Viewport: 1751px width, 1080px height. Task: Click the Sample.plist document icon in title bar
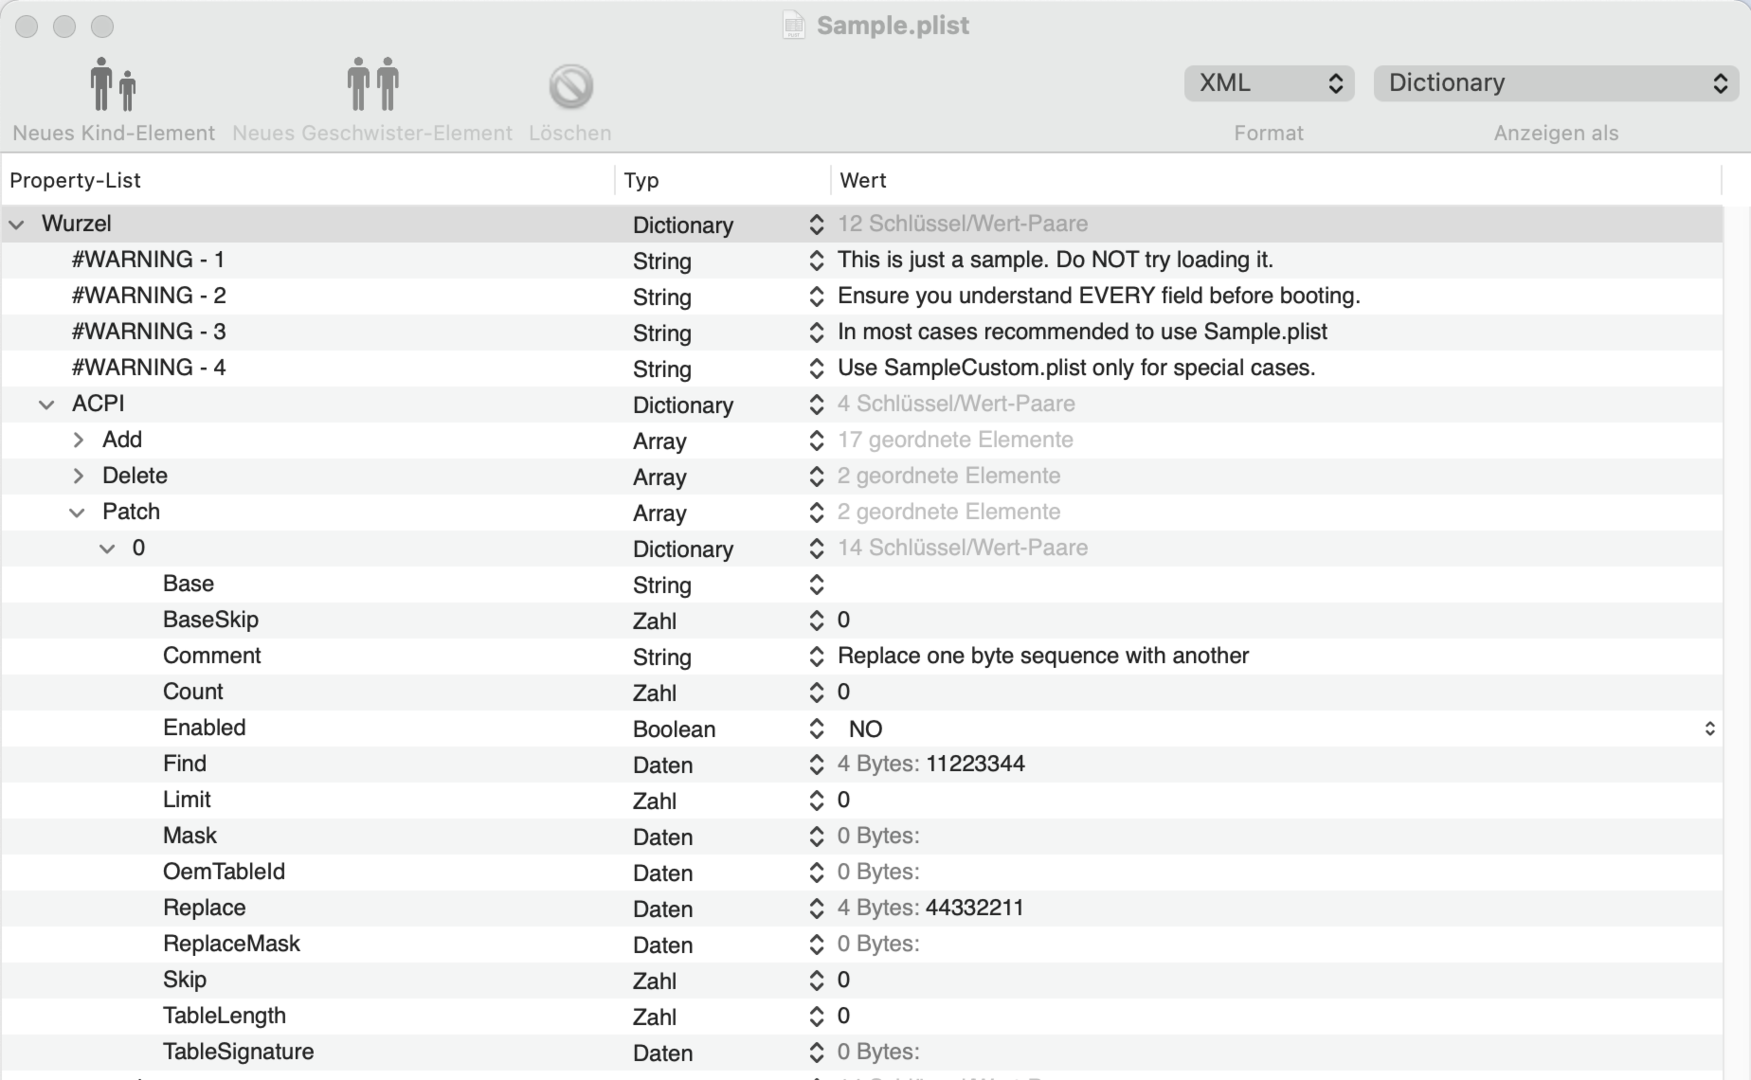coord(793,25)
